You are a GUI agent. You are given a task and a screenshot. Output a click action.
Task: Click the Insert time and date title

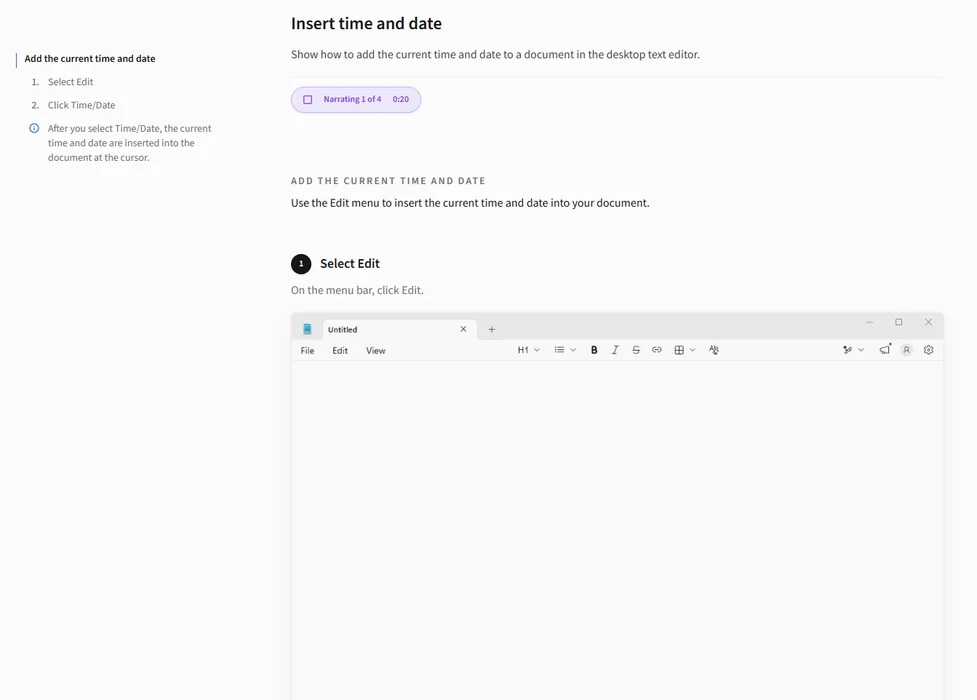tap(366, 24)
